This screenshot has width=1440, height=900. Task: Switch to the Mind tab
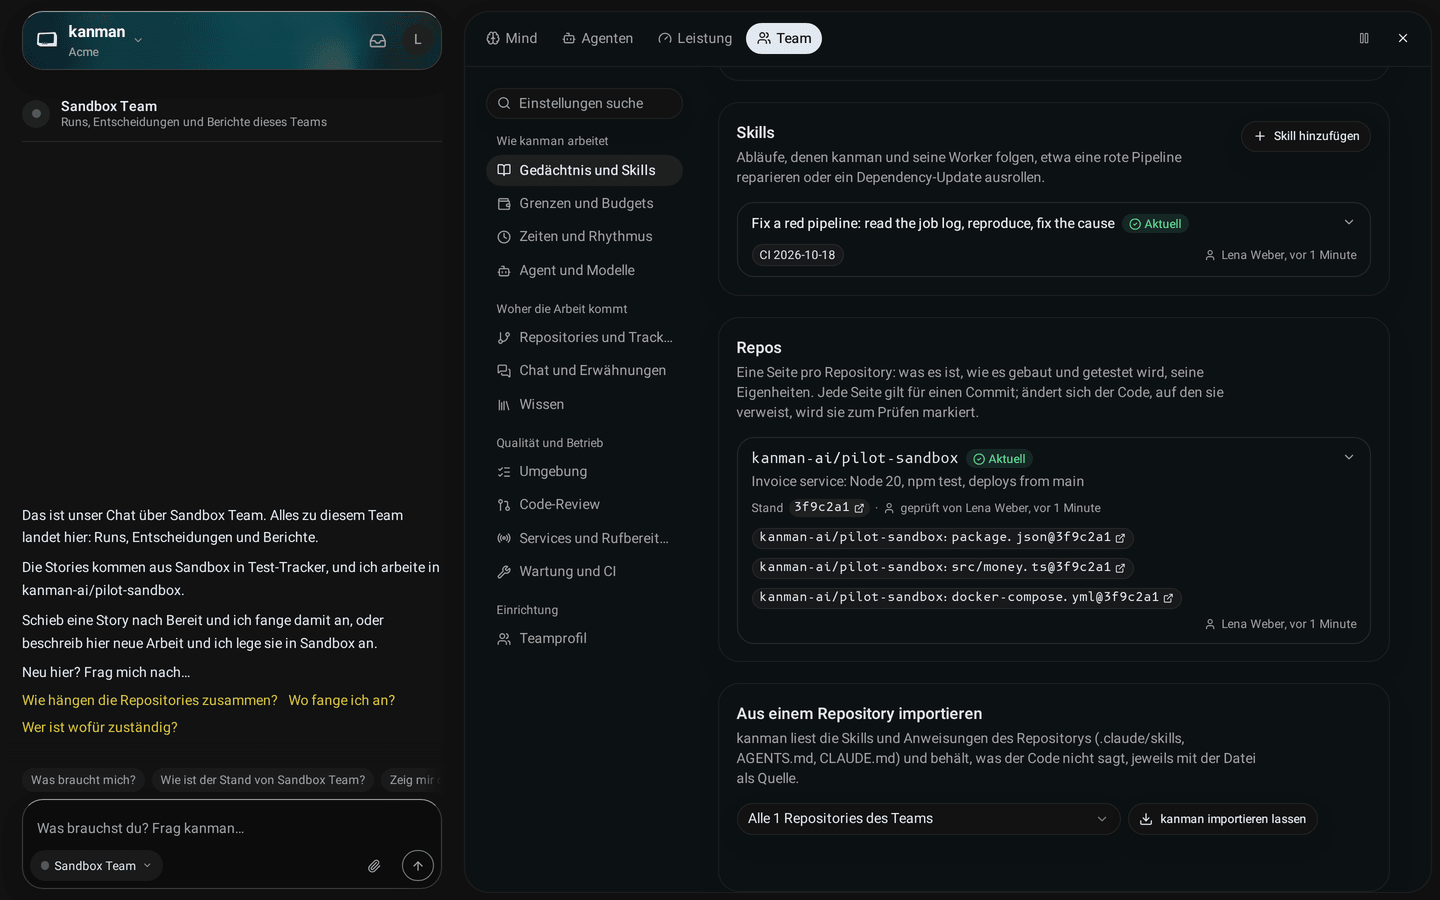(512, 39)
